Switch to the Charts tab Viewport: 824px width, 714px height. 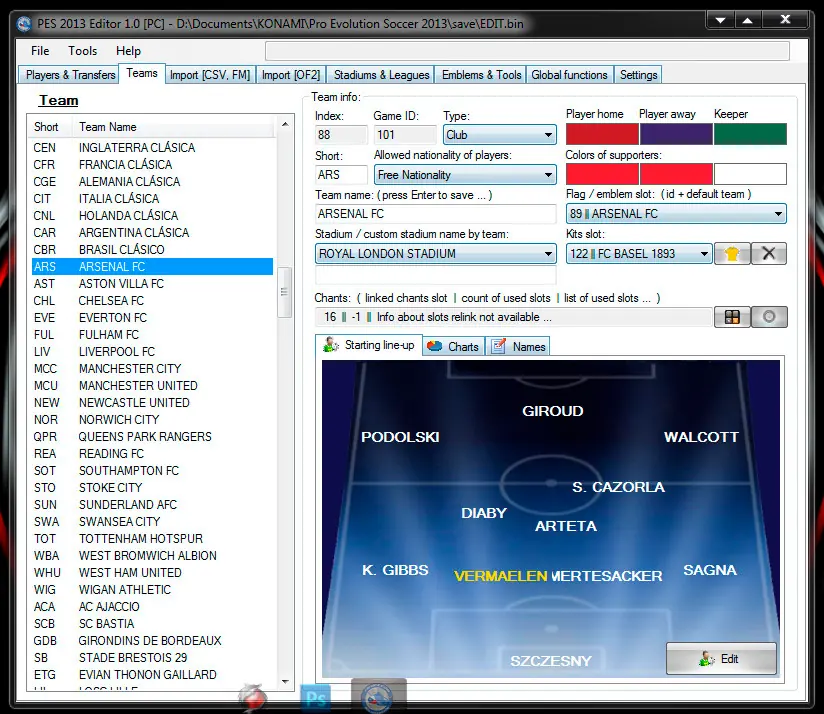tap(454, 347)
